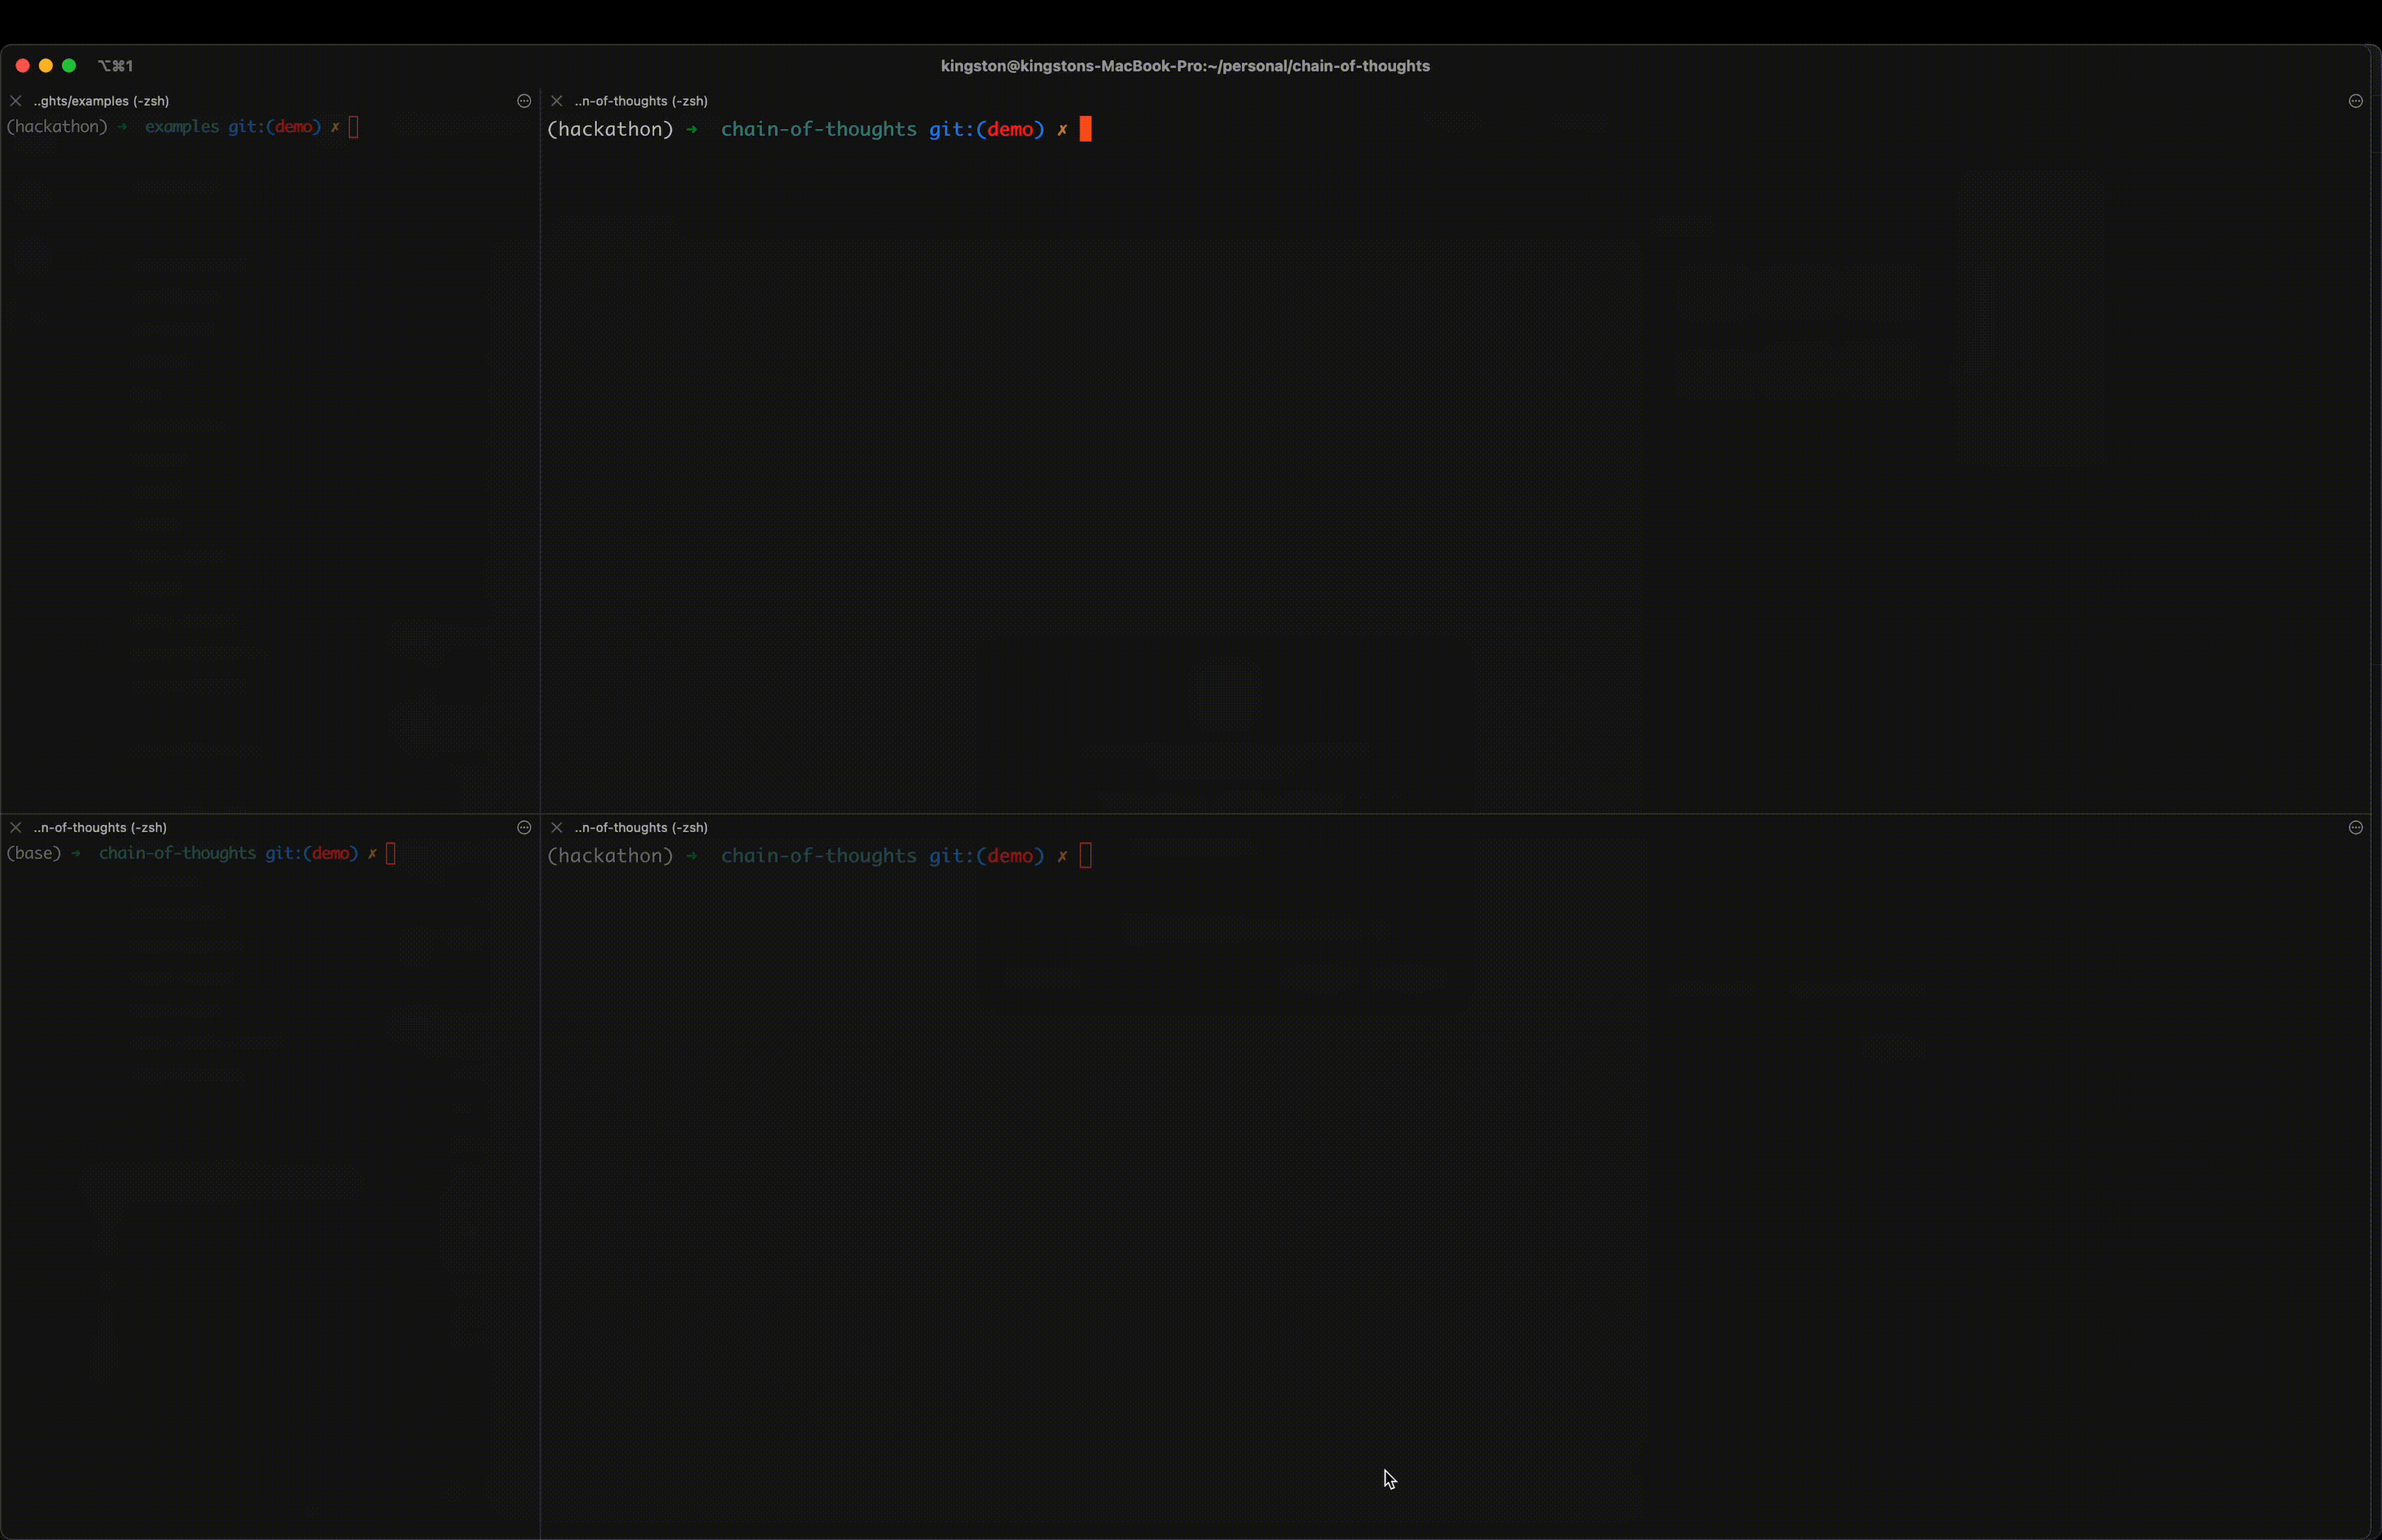
Task: Focus the (base) terminal pane at its prompt
Action: coord(391,853)
